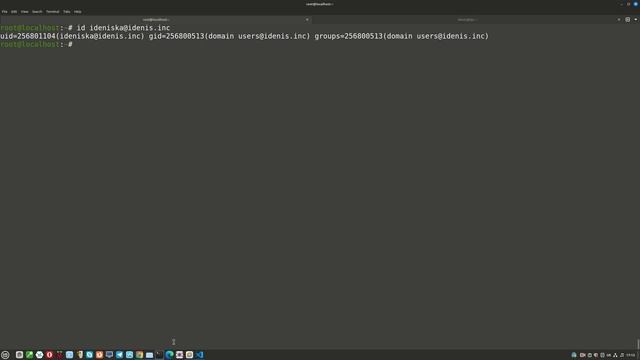Viewport: 640px width, 360px height.
Task: Click the monitor icon in the taskbar
Action: click(109, 355)
